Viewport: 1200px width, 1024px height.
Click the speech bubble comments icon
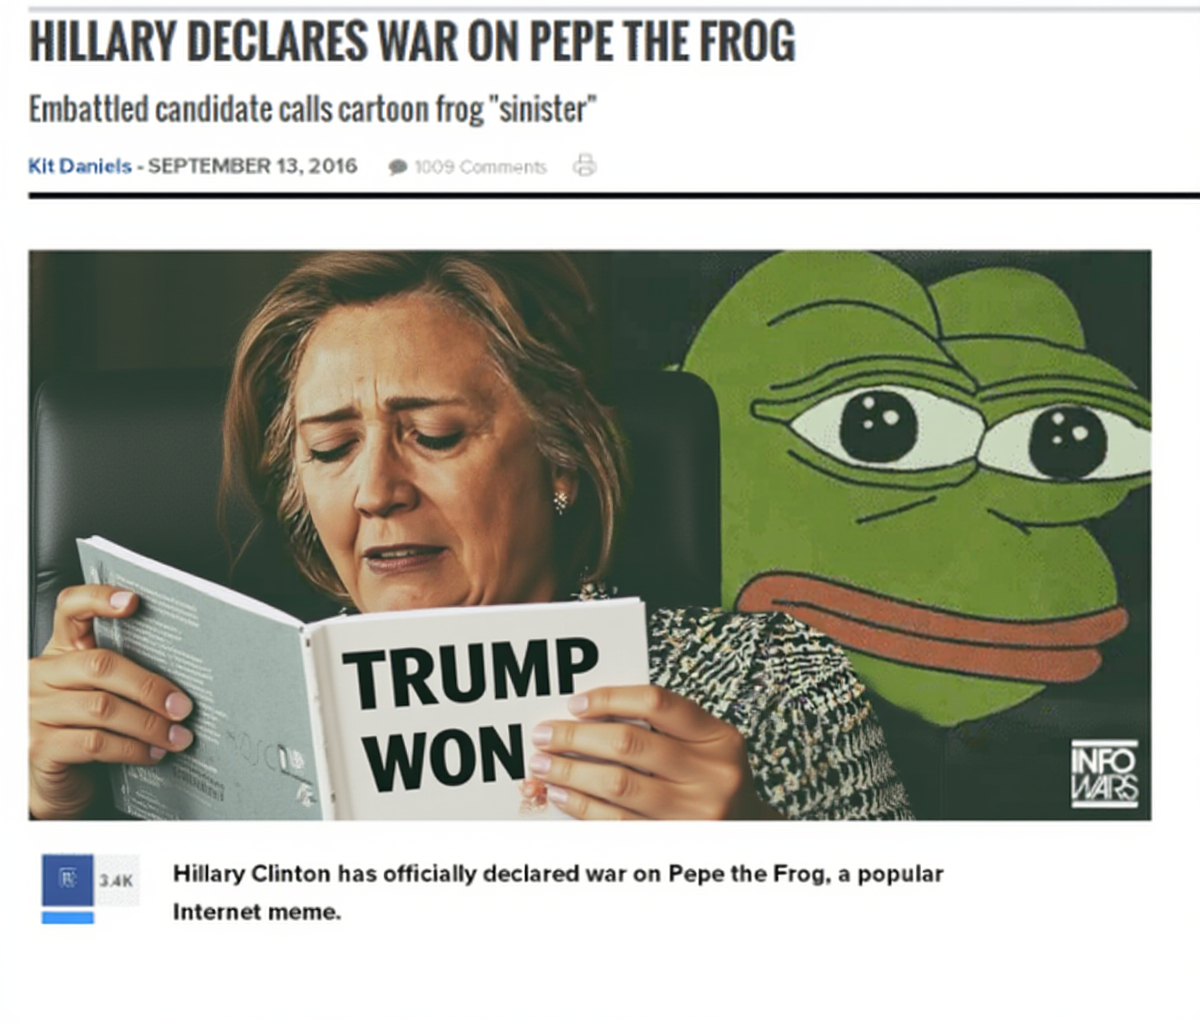click(398, 167)
